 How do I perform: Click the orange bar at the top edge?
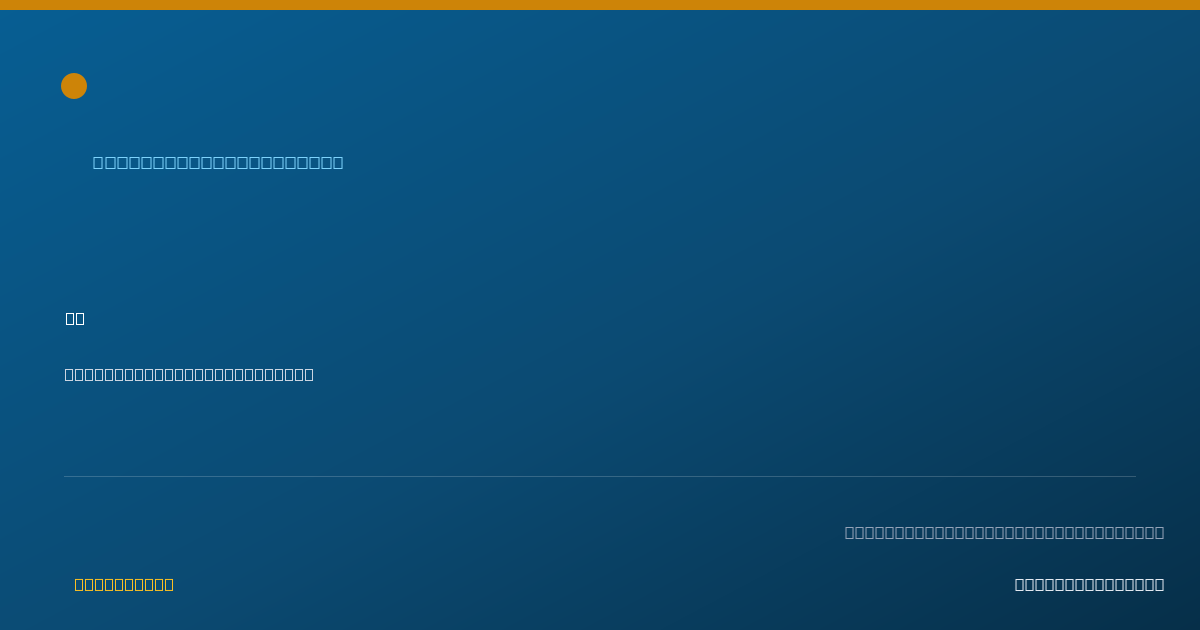click(x=600, y=5)
